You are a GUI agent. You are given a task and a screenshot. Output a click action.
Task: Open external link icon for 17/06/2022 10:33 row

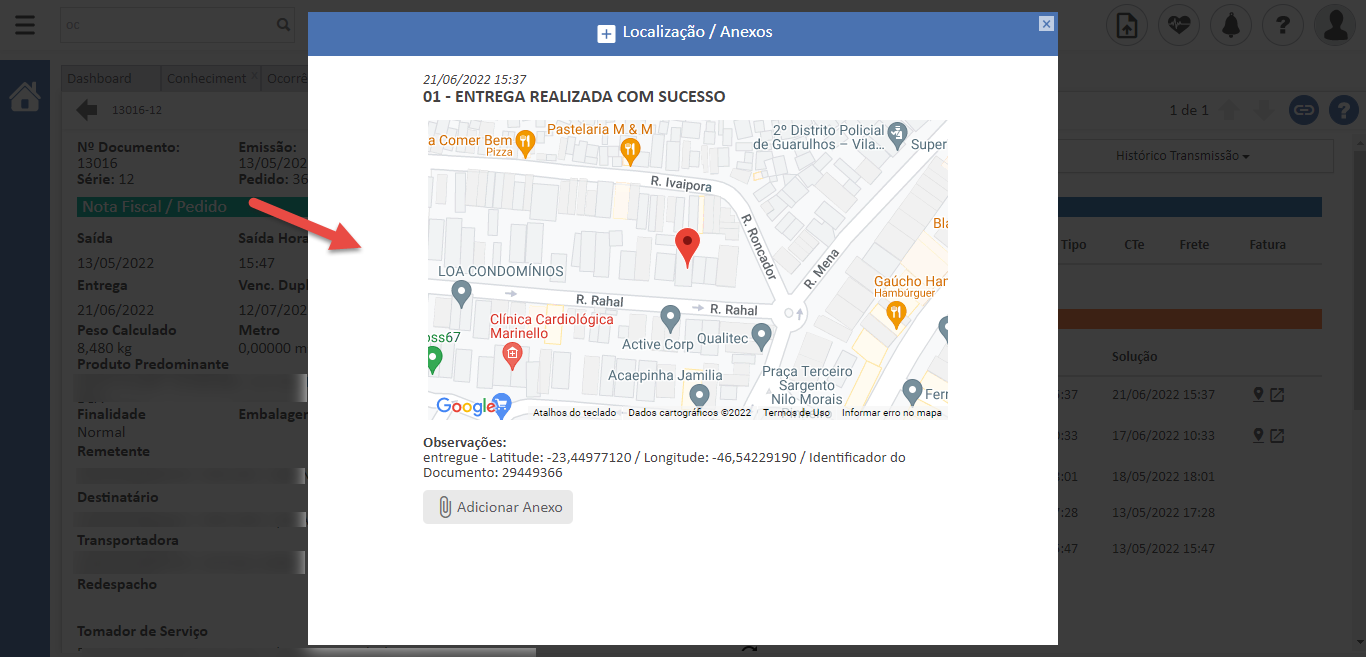coord(1277,436)
